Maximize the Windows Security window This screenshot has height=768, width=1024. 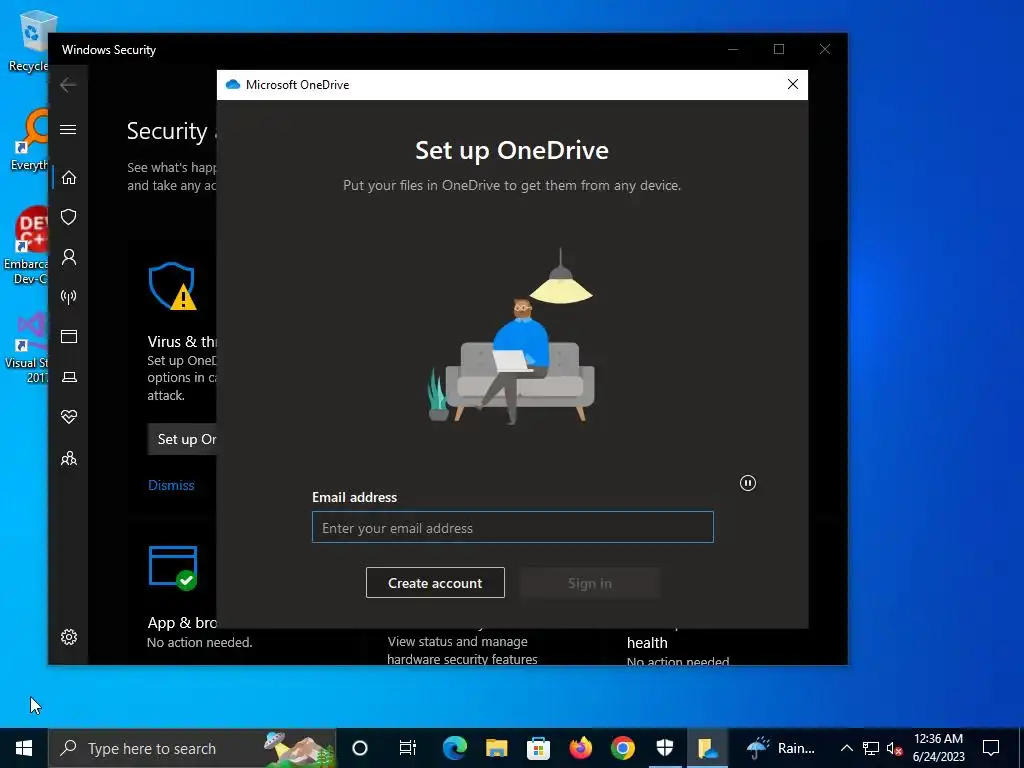778,49
